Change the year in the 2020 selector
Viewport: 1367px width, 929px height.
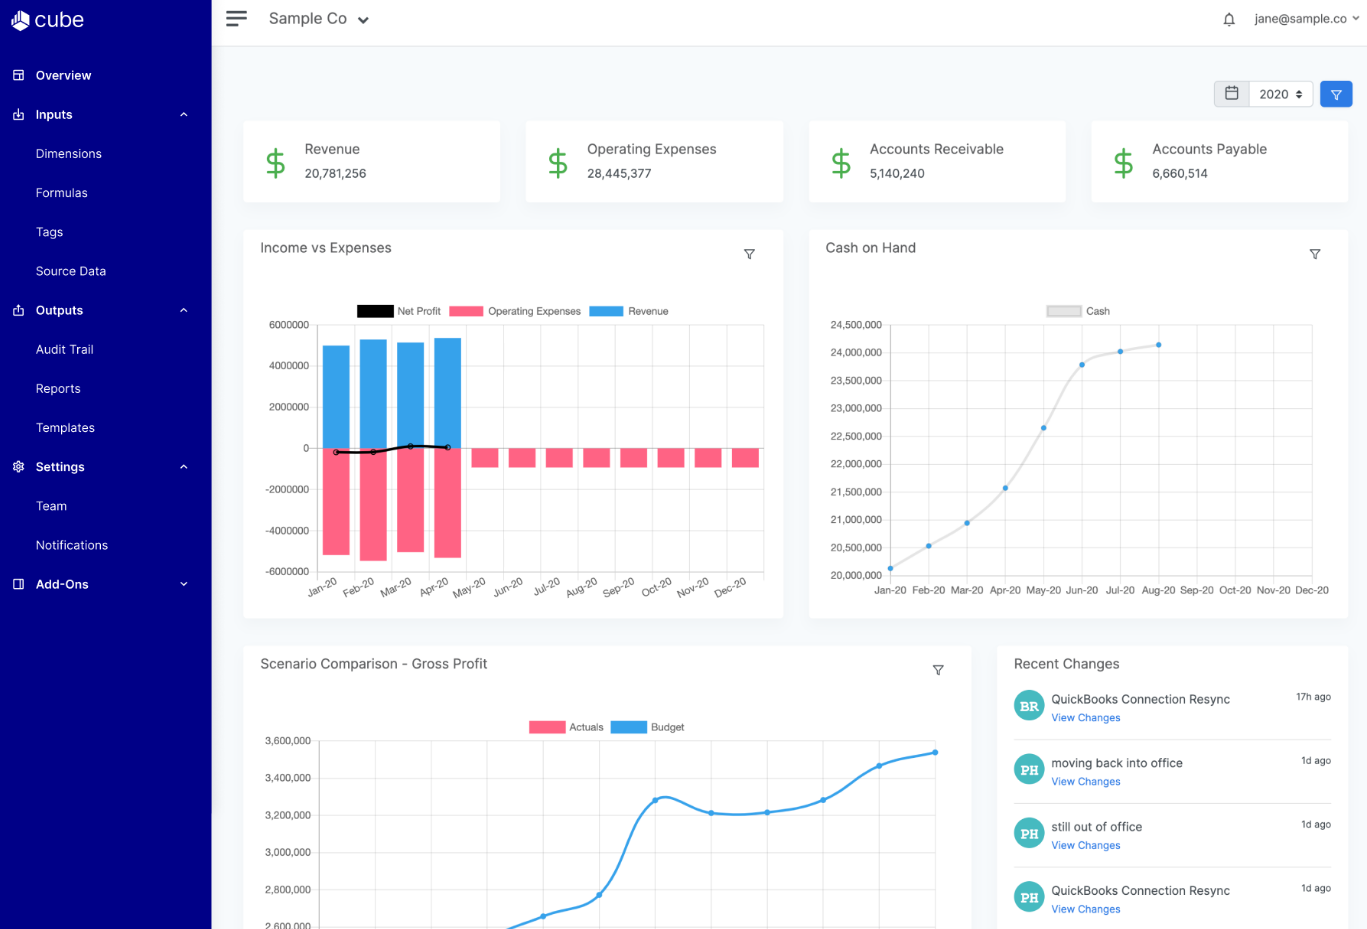[x=1281, y=93]
